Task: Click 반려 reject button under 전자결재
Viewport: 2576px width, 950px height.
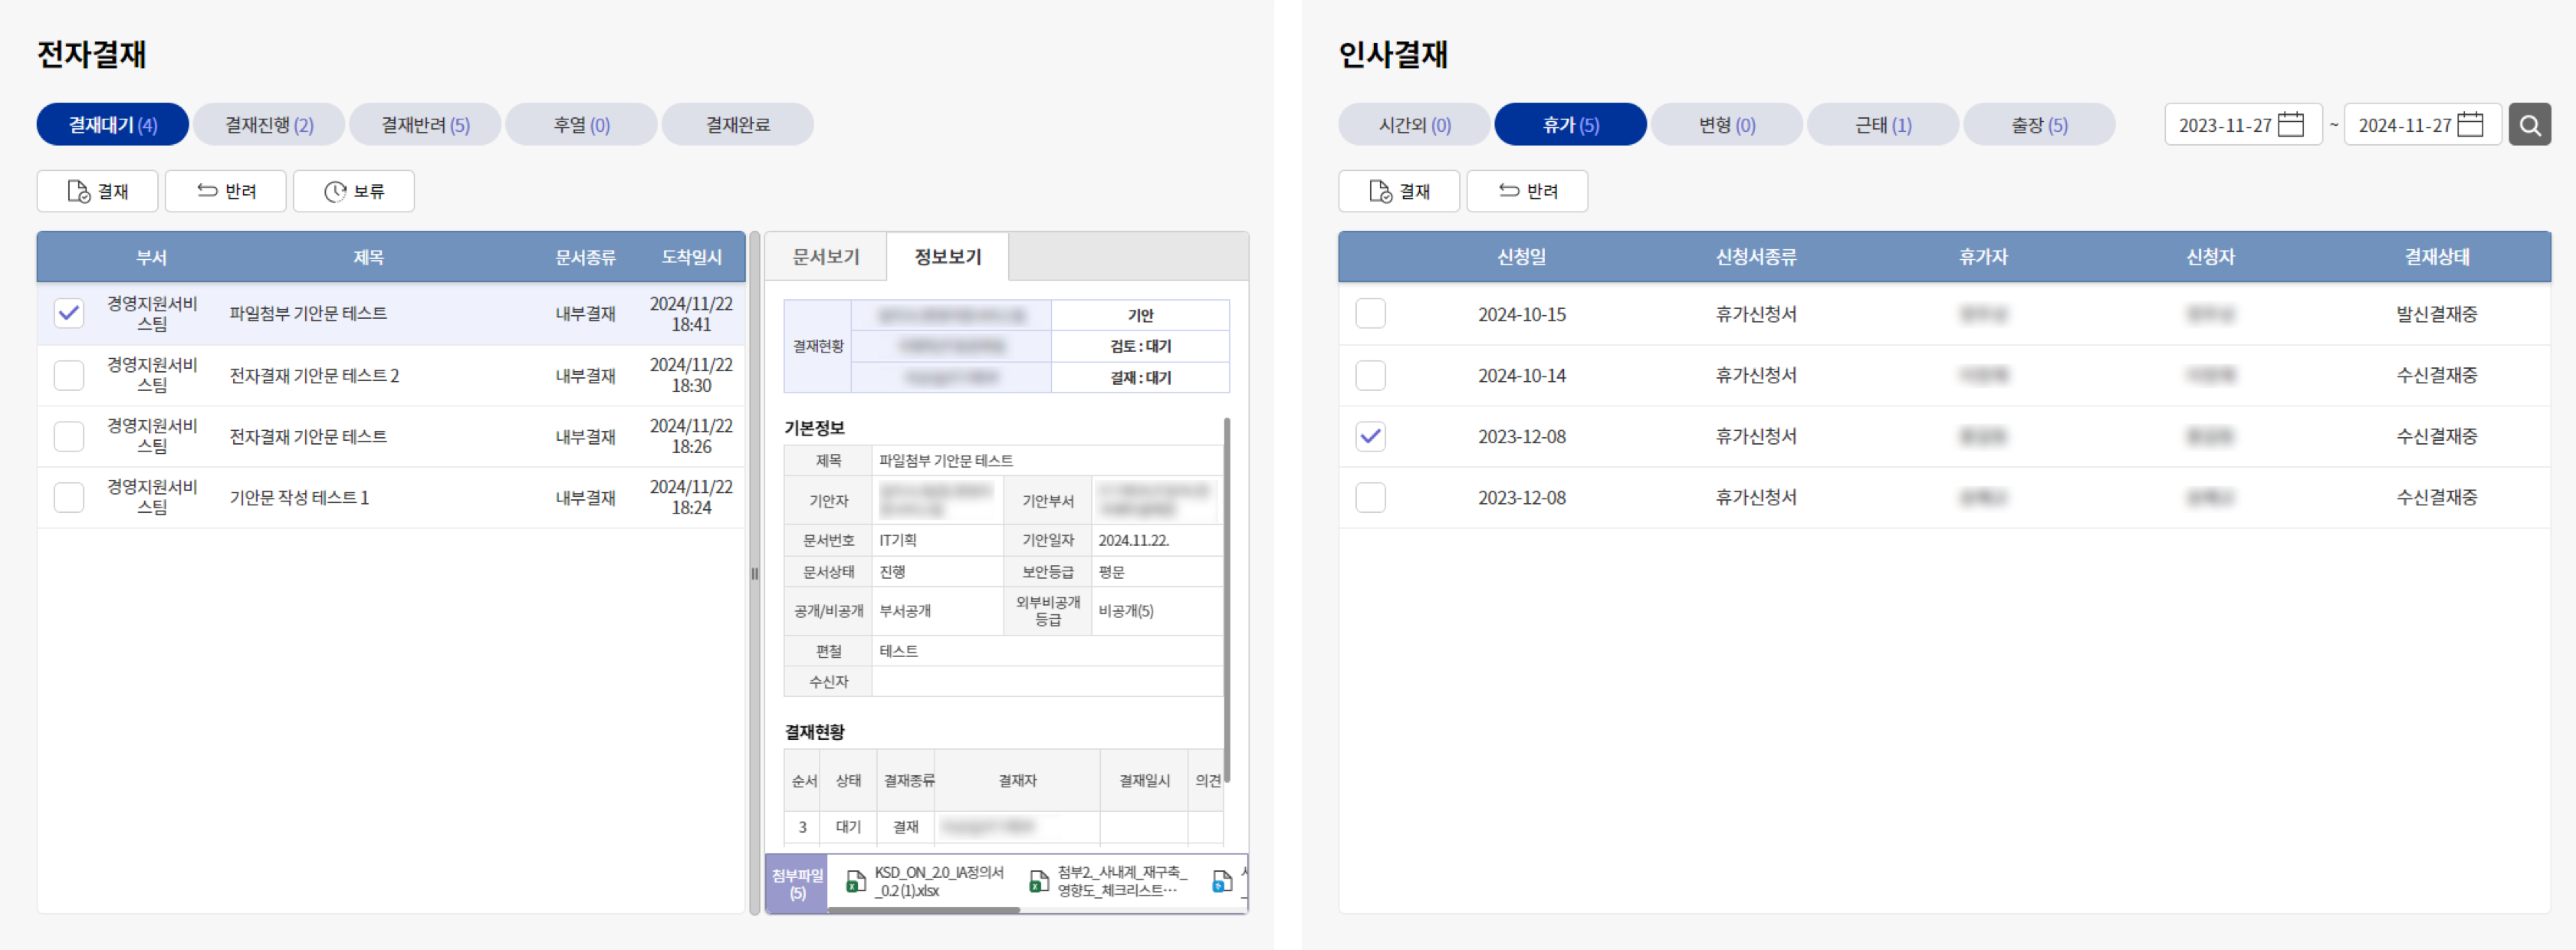Action: [x=226, y=191]
